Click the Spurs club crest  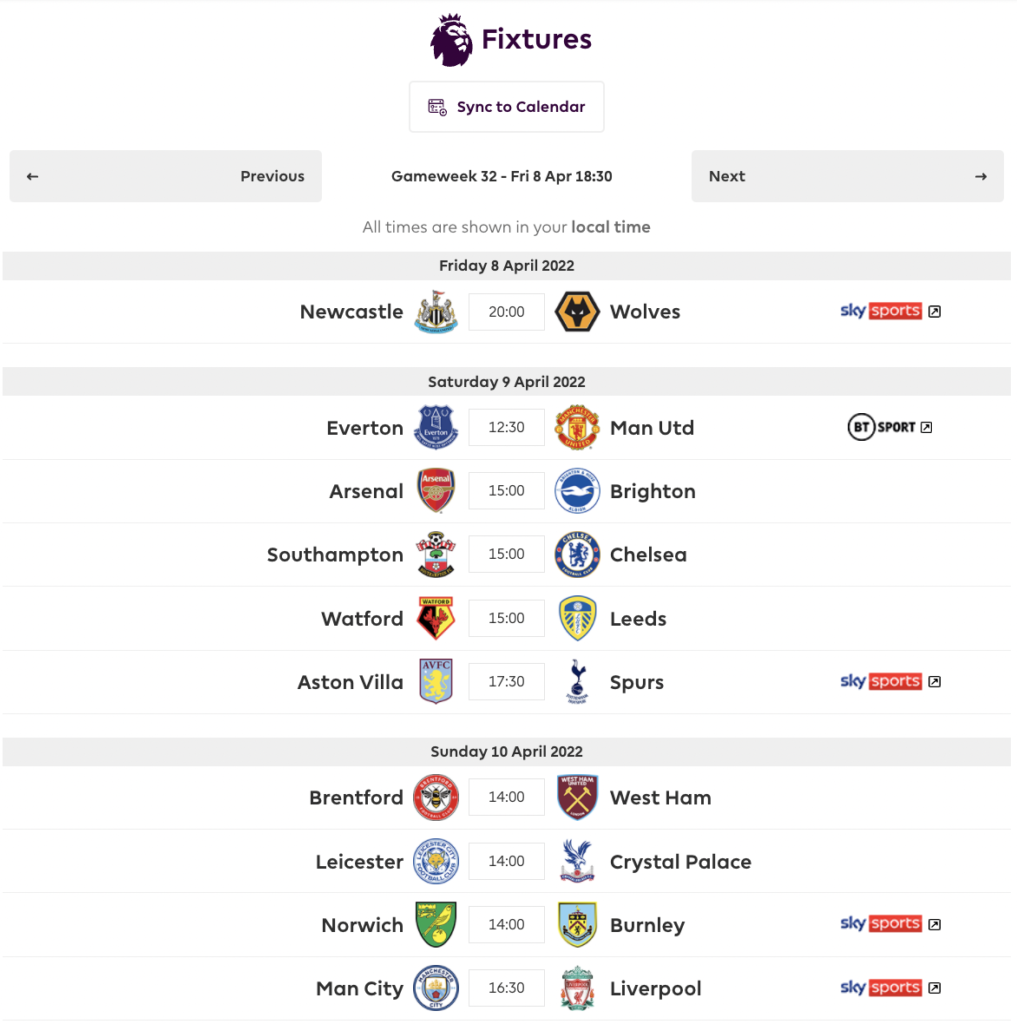(577, 681)
